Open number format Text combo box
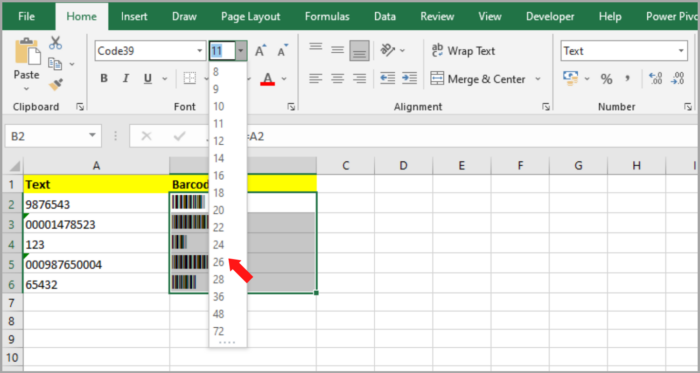The width and height of the screenshot is (700, 373). [x=624, y=51]
